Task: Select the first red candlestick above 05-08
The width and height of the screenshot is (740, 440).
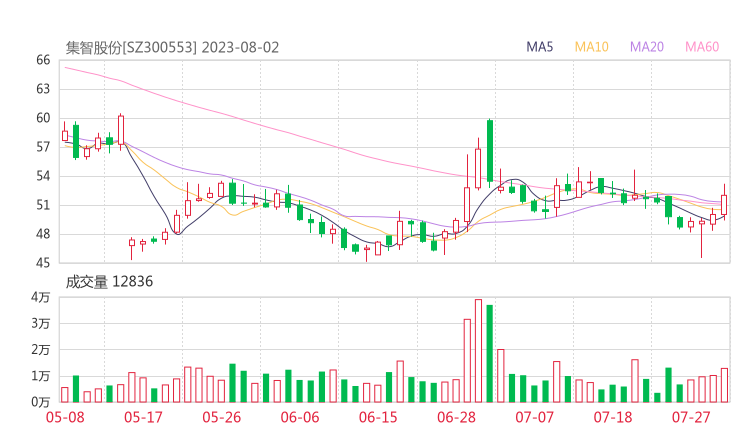Action: (65, 132)
